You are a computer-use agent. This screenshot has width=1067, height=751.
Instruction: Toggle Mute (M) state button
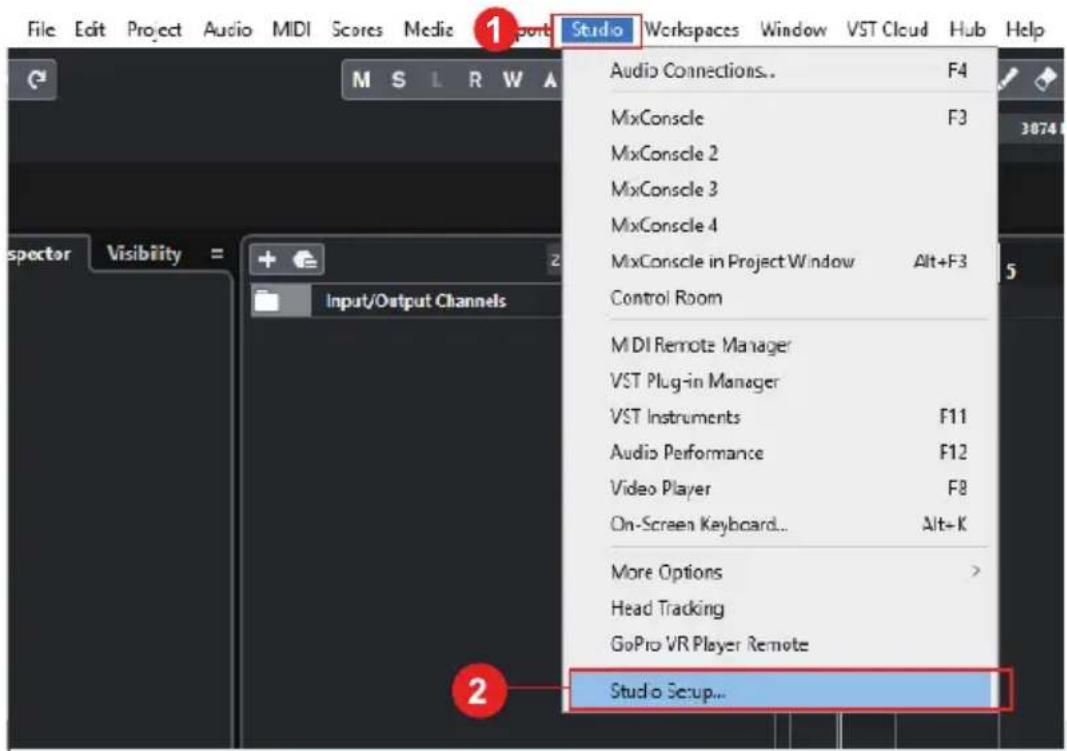click(x=361, y=80)
